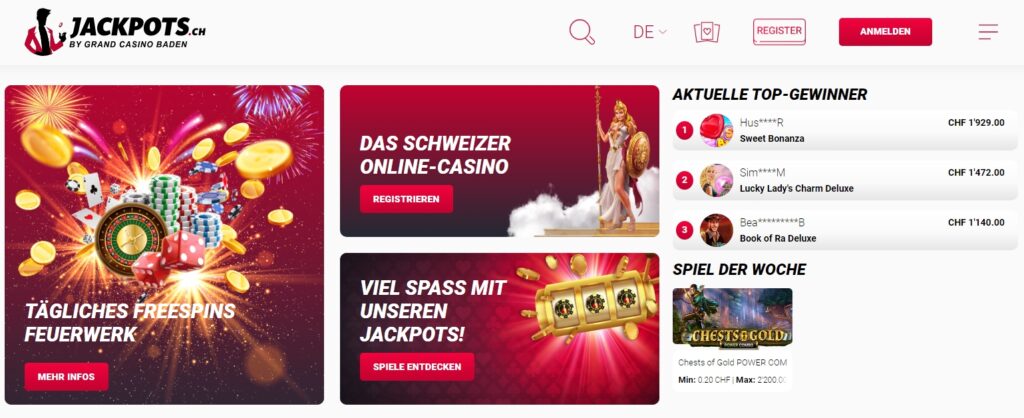Viewport: 1024px width, 418px height.
Task: Click the number 1 rank badge
Action: (684, 131)
